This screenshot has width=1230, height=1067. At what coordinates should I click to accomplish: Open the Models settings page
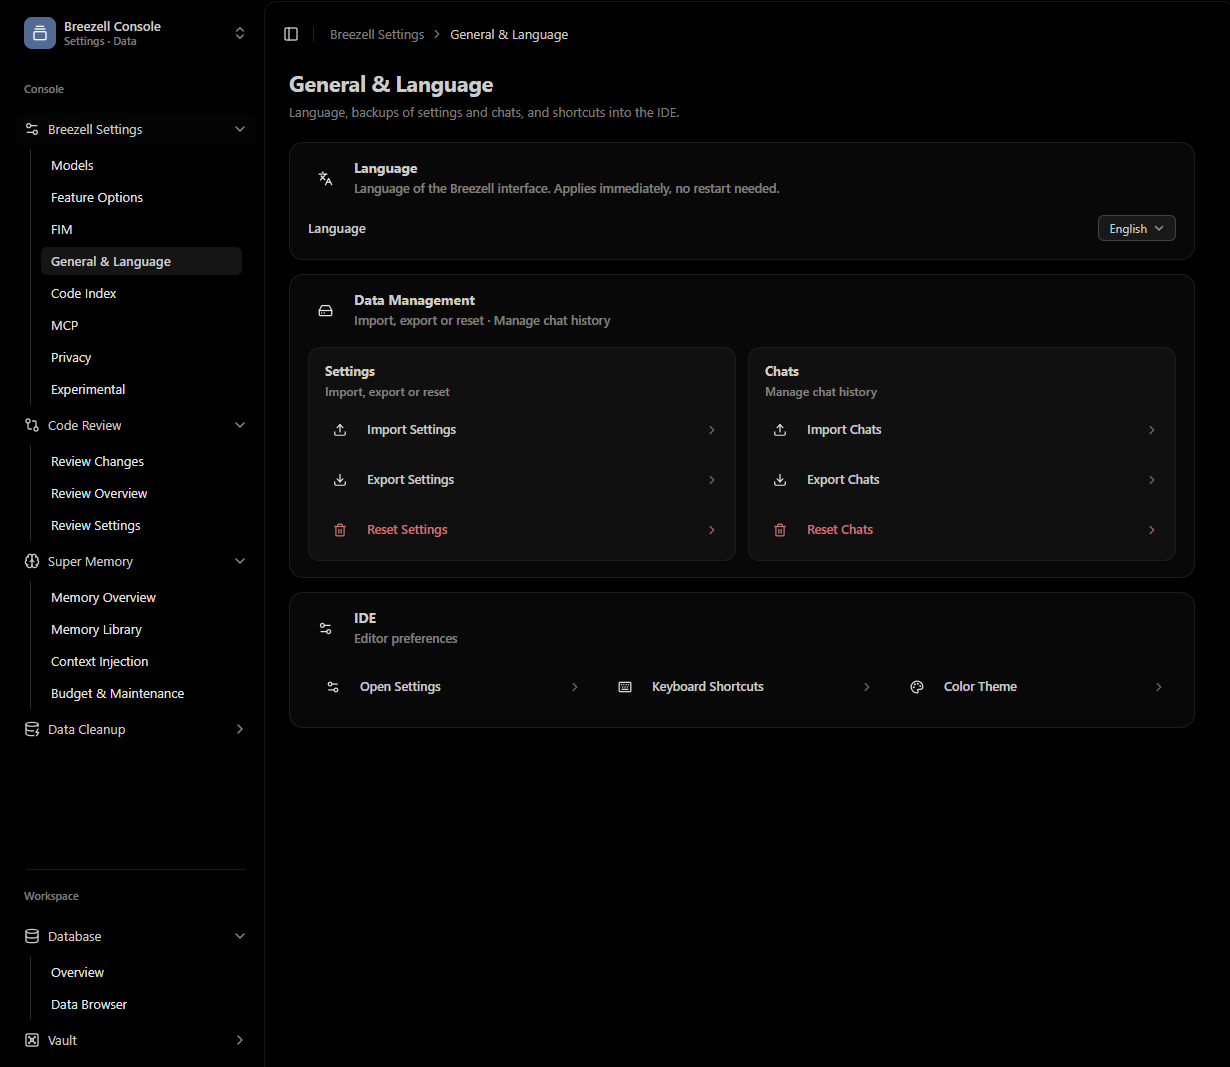coord(141,165)
